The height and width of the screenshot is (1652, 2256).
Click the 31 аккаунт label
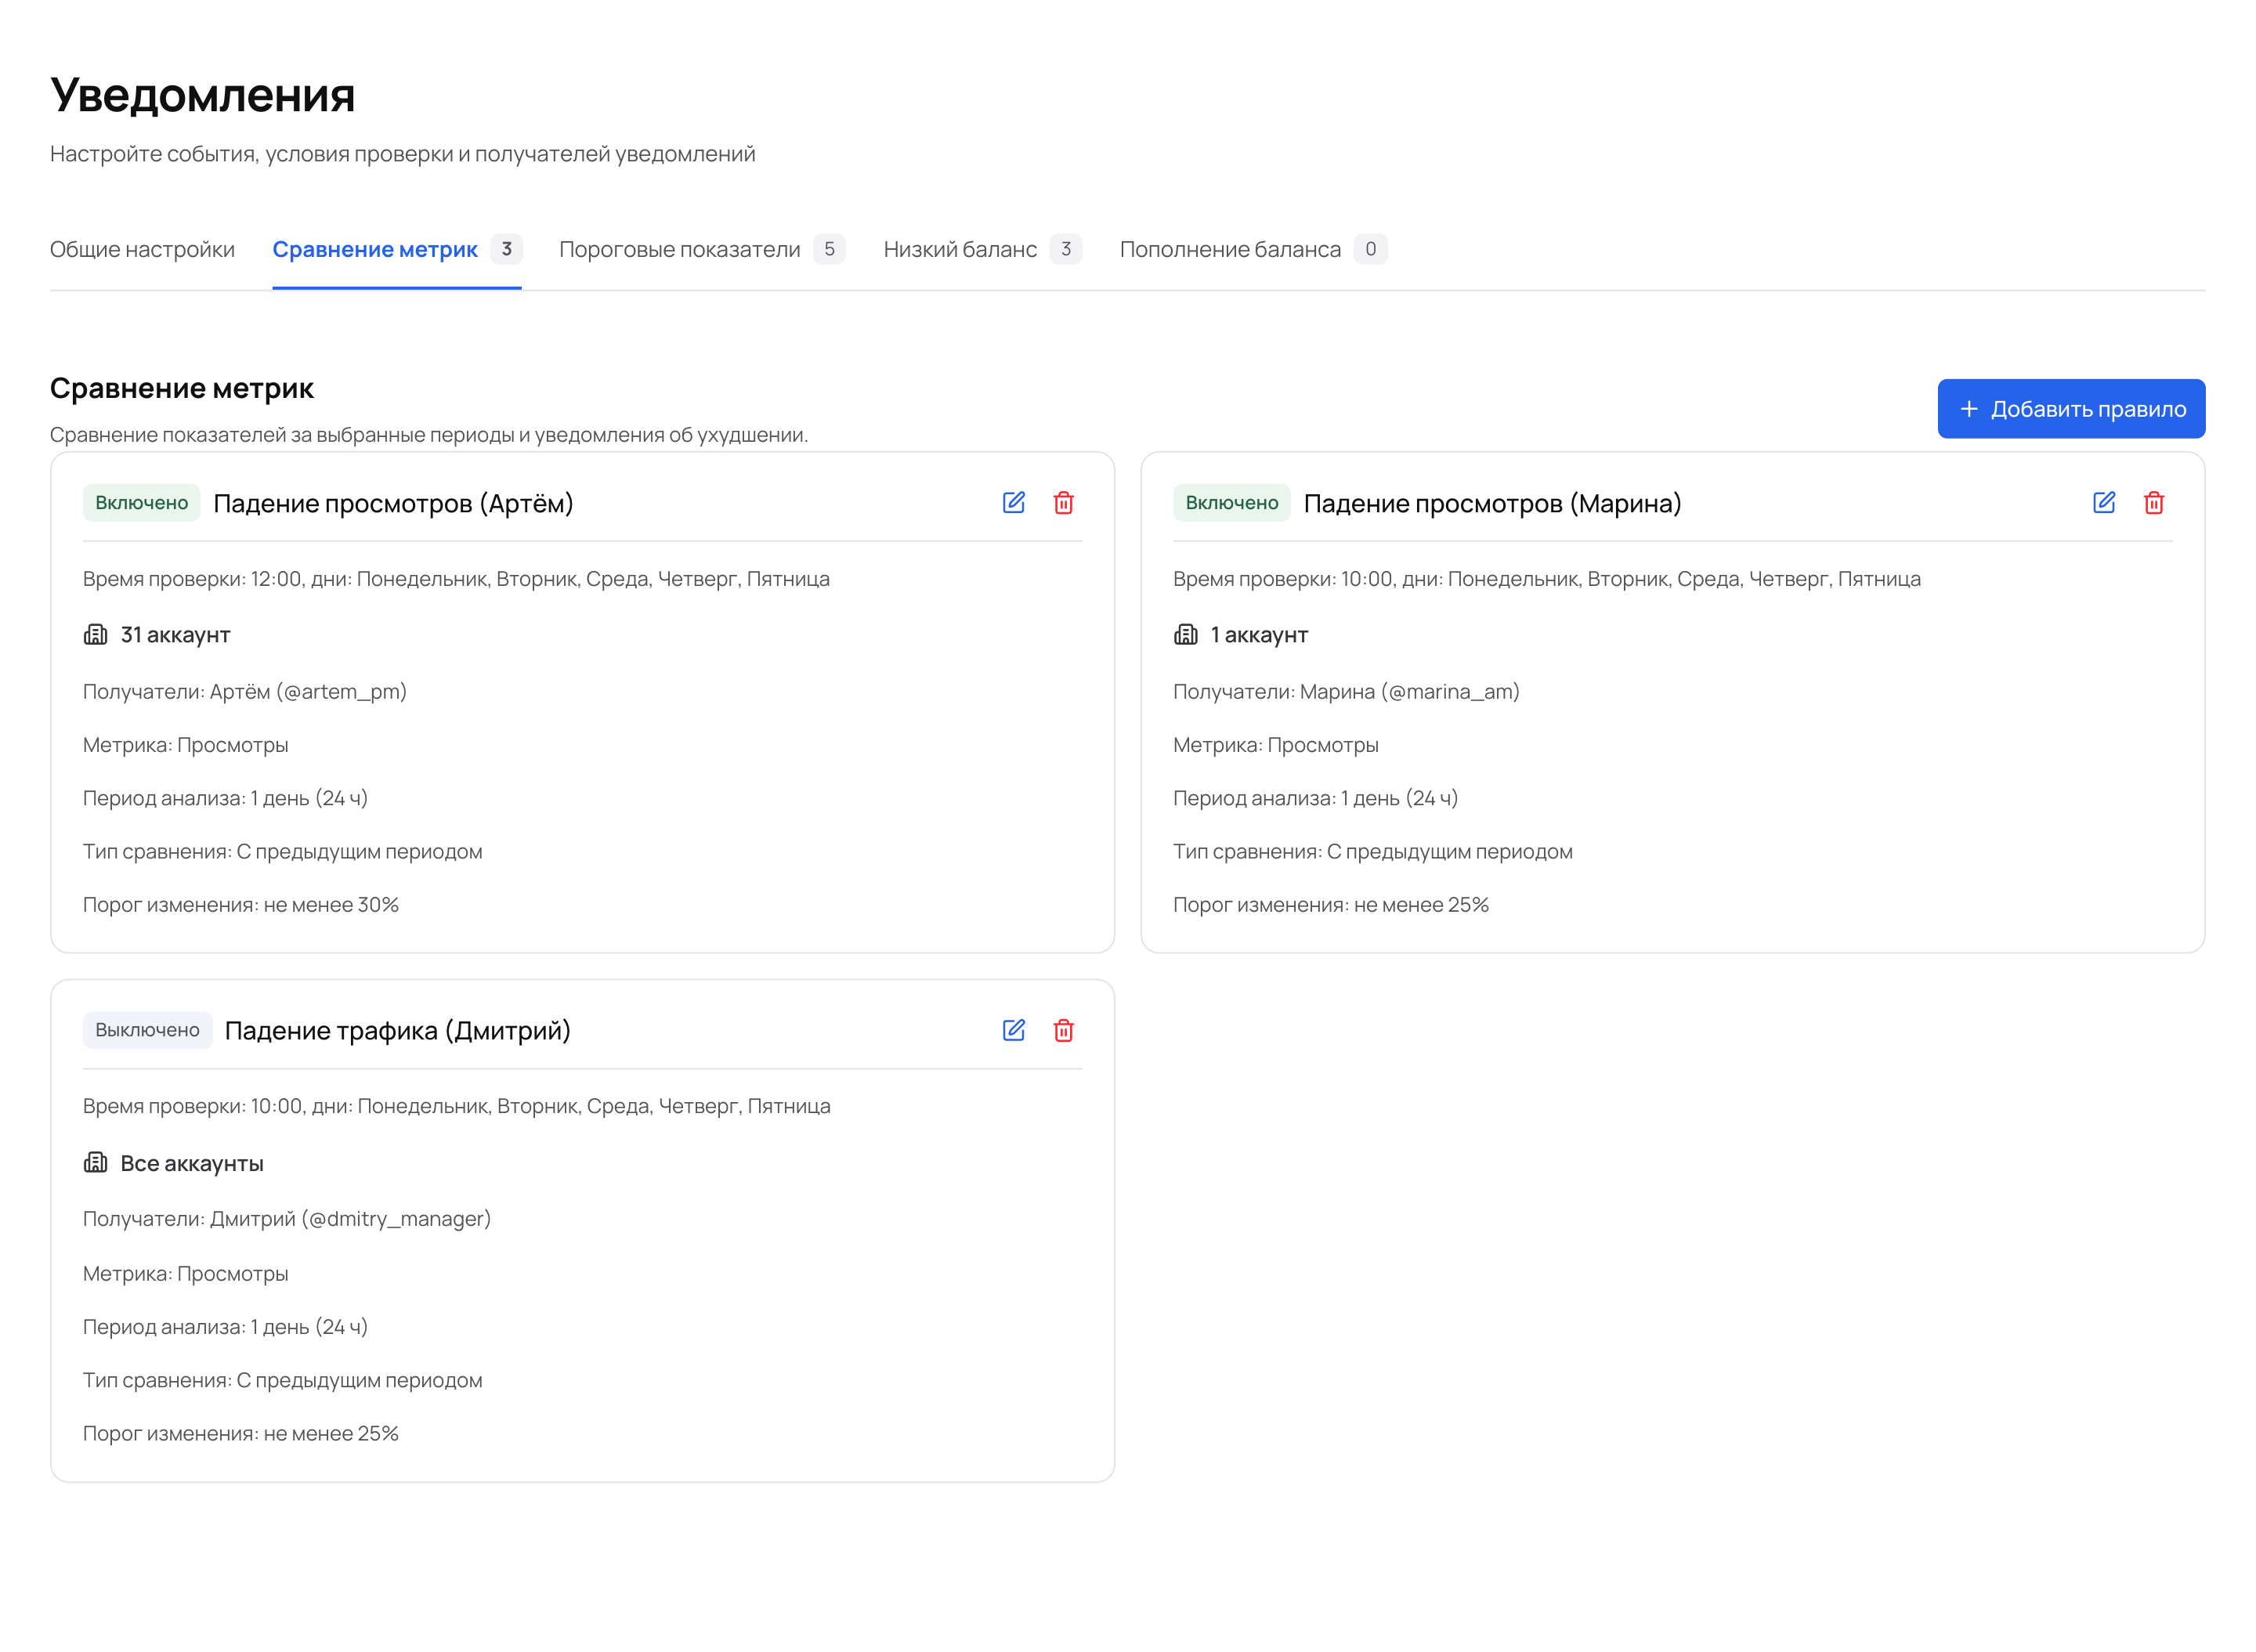click(175, 635)
